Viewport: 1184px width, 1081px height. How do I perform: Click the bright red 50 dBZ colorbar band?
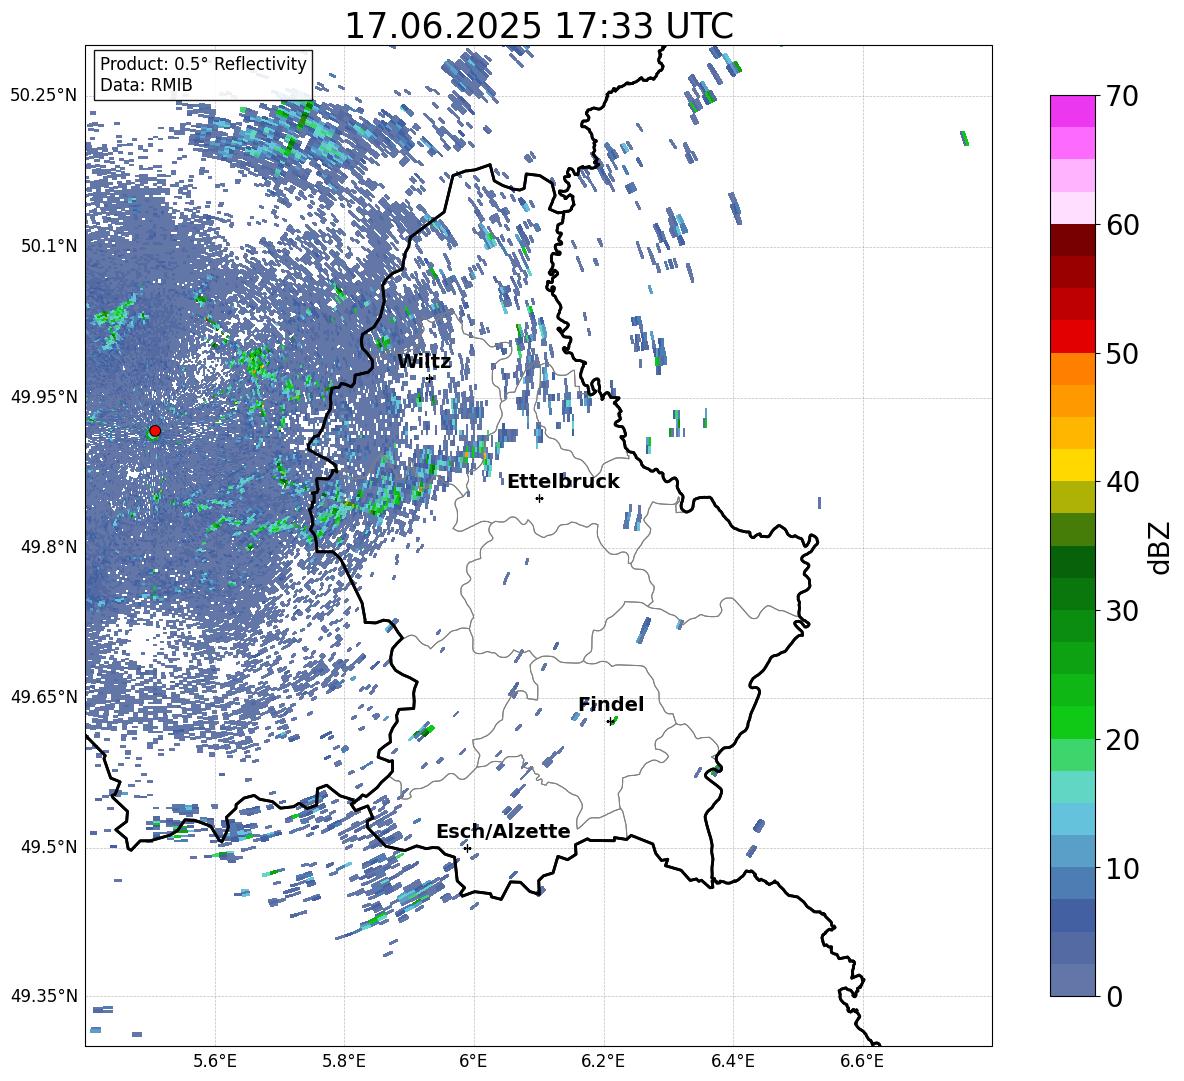[x=1072, y=337]
